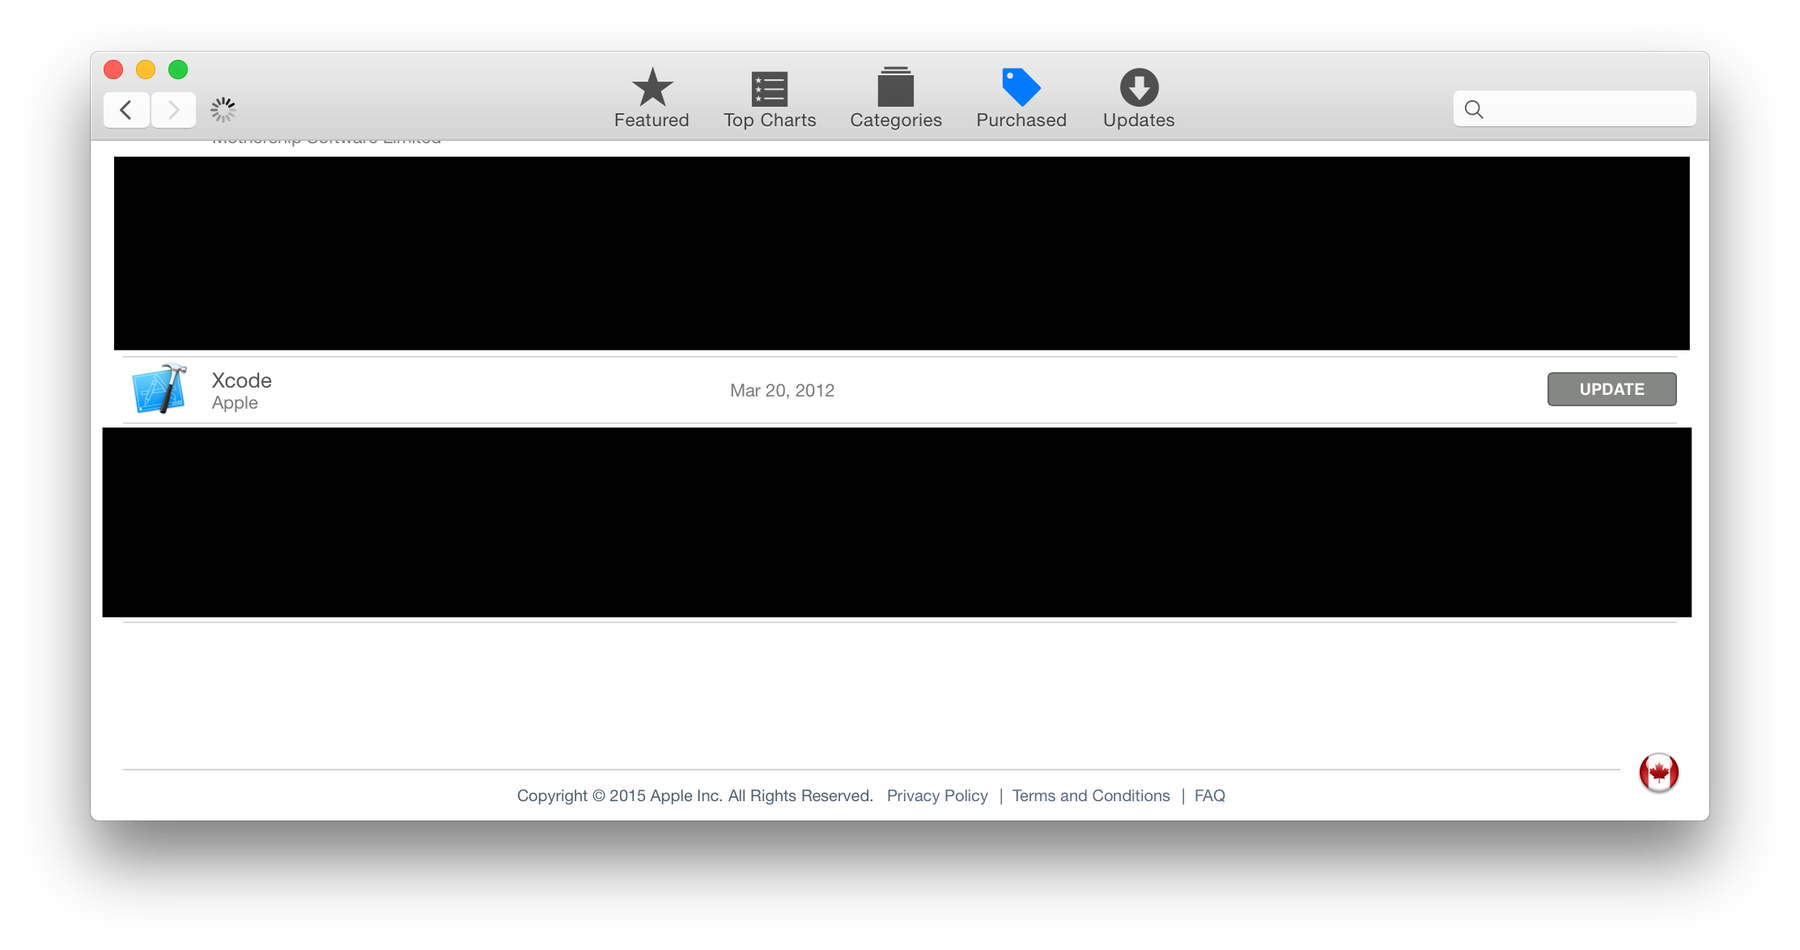The height and width of the screenshot is (950, 1800).
Task: Open the Top Charts tab
Action: [769, 98]
